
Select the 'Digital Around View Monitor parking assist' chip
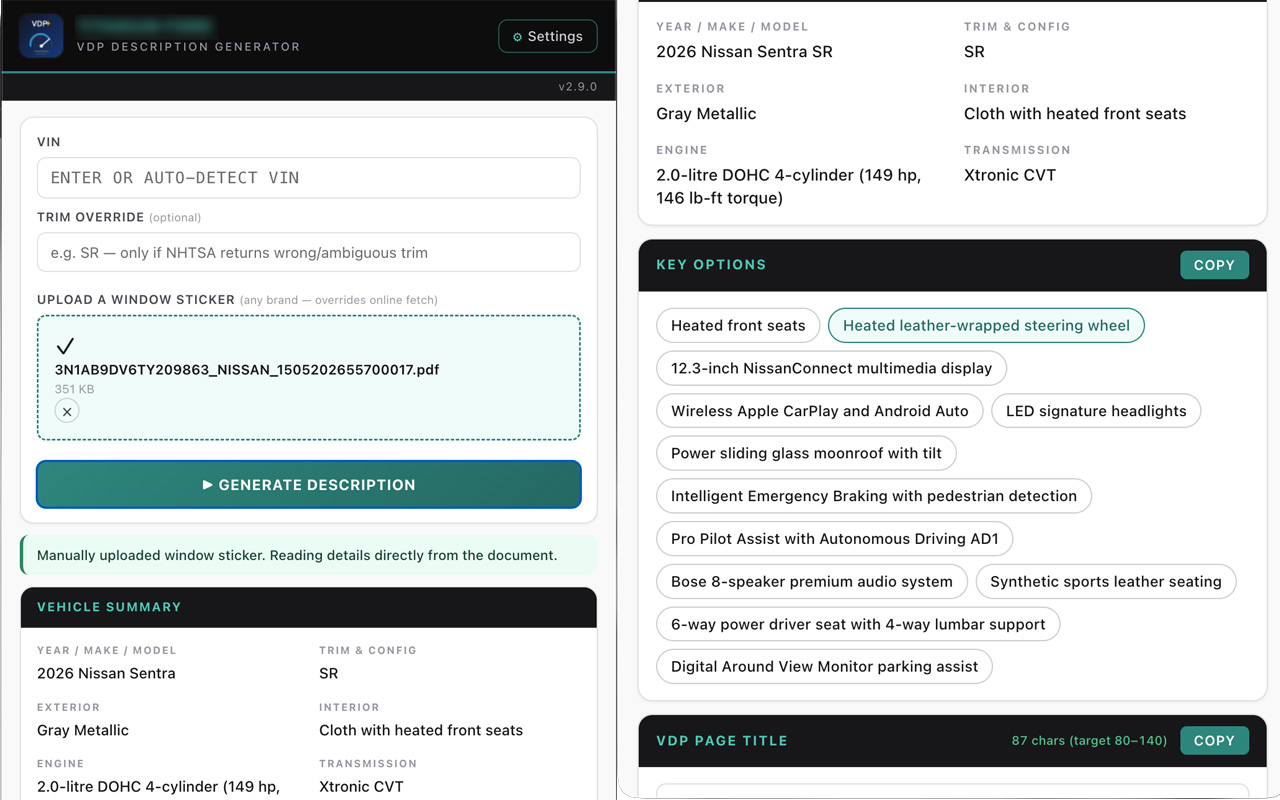[x=824, y=667]
